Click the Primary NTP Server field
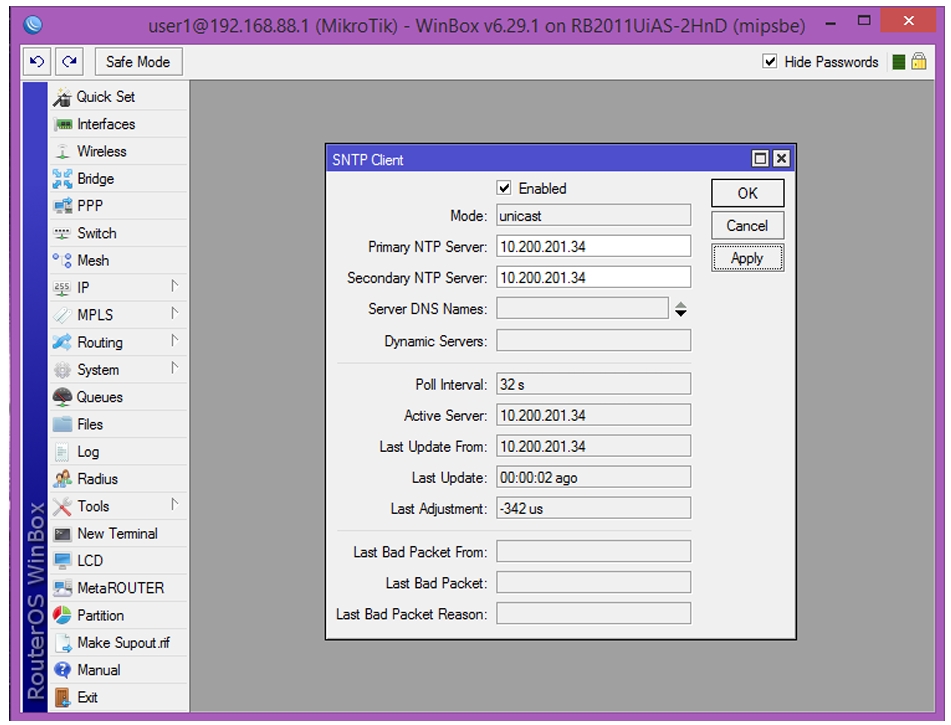Screen dimensions: 951x725 pos(593,246)
